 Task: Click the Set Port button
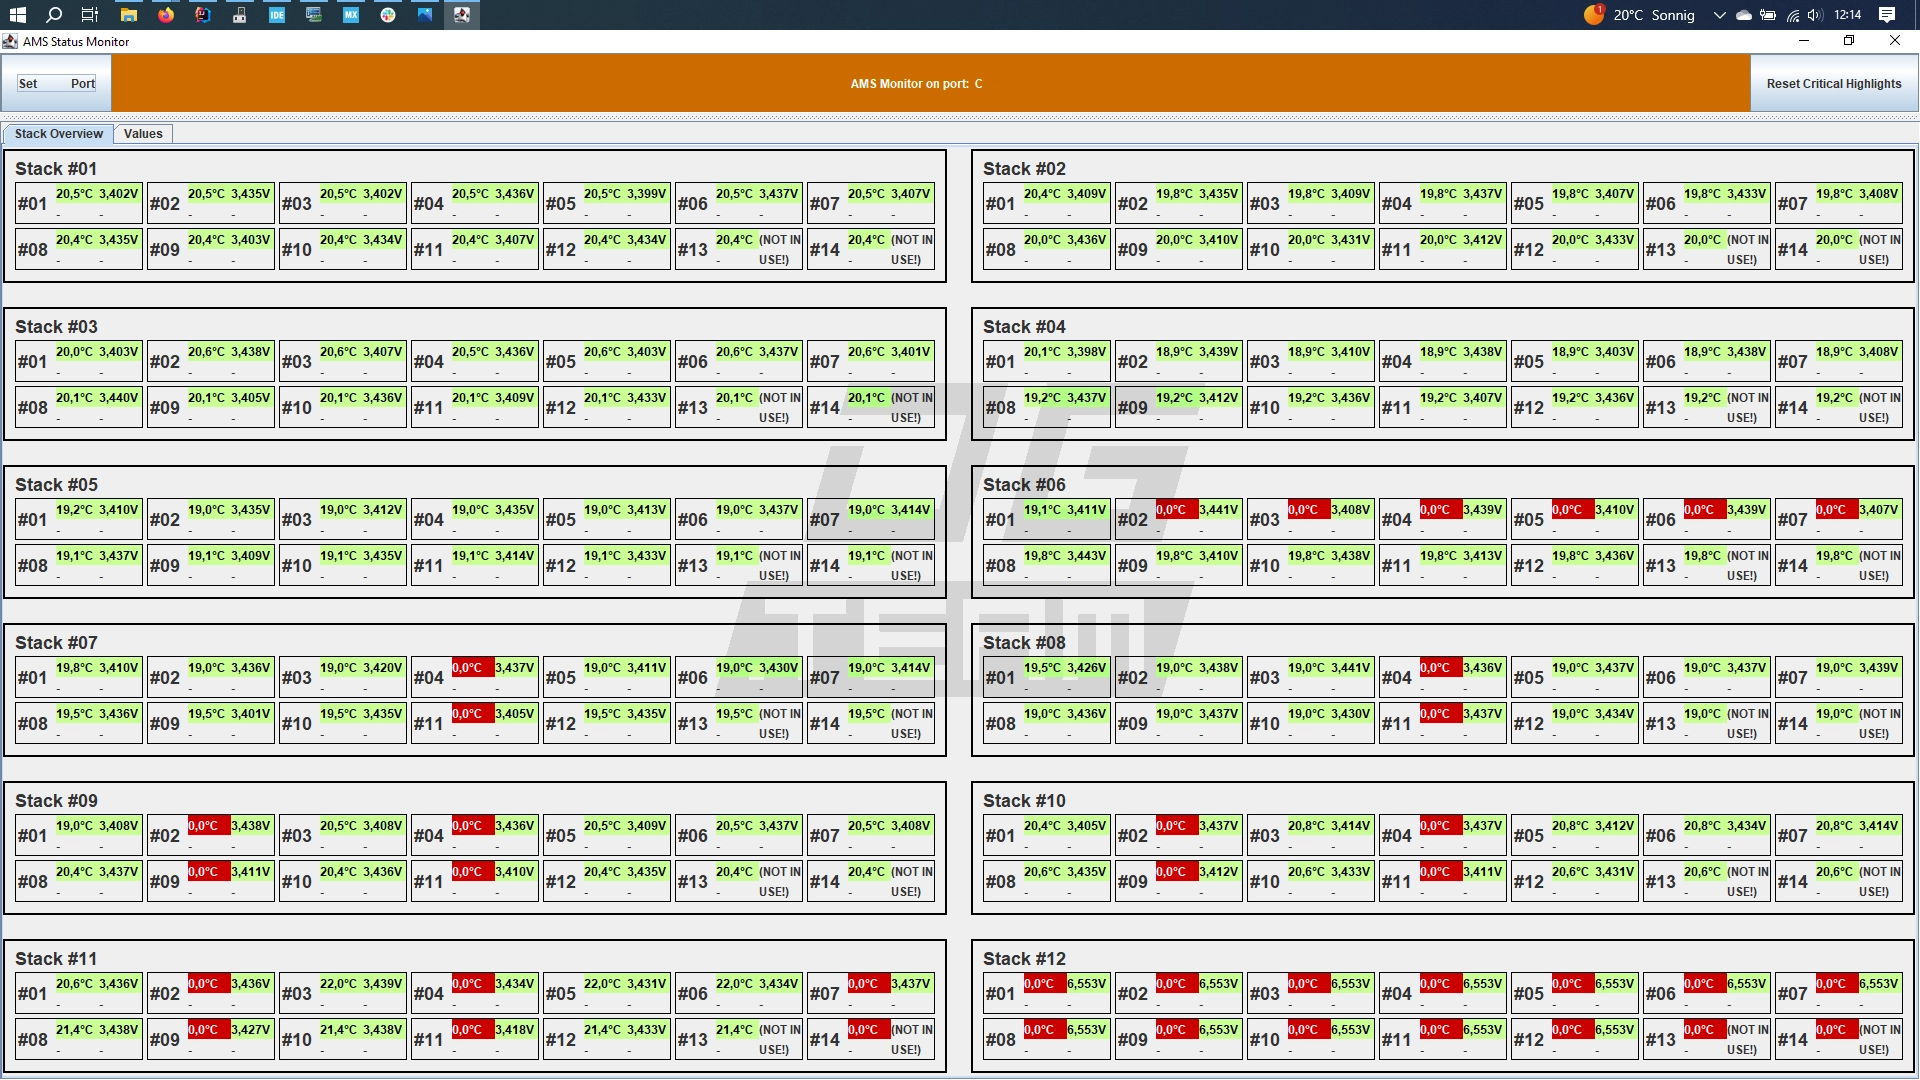56,83
